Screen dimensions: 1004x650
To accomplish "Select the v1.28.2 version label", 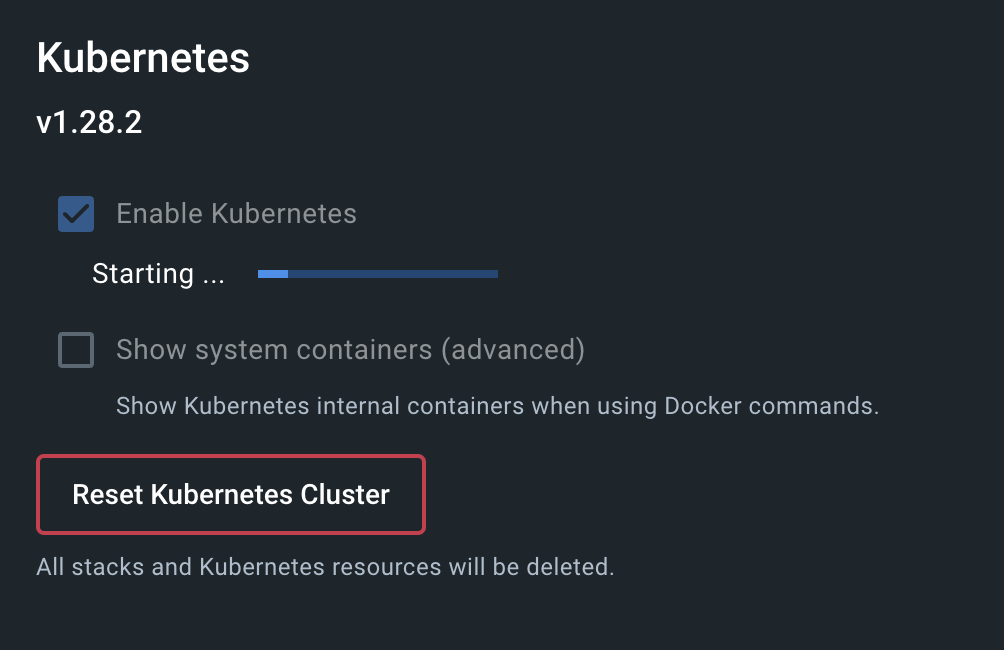I will [89, 122].
